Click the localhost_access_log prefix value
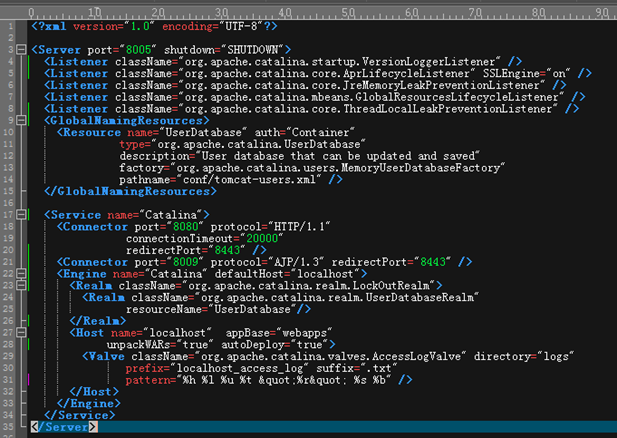The height and width of the screenshot is (438, 617). coord(240,369)
